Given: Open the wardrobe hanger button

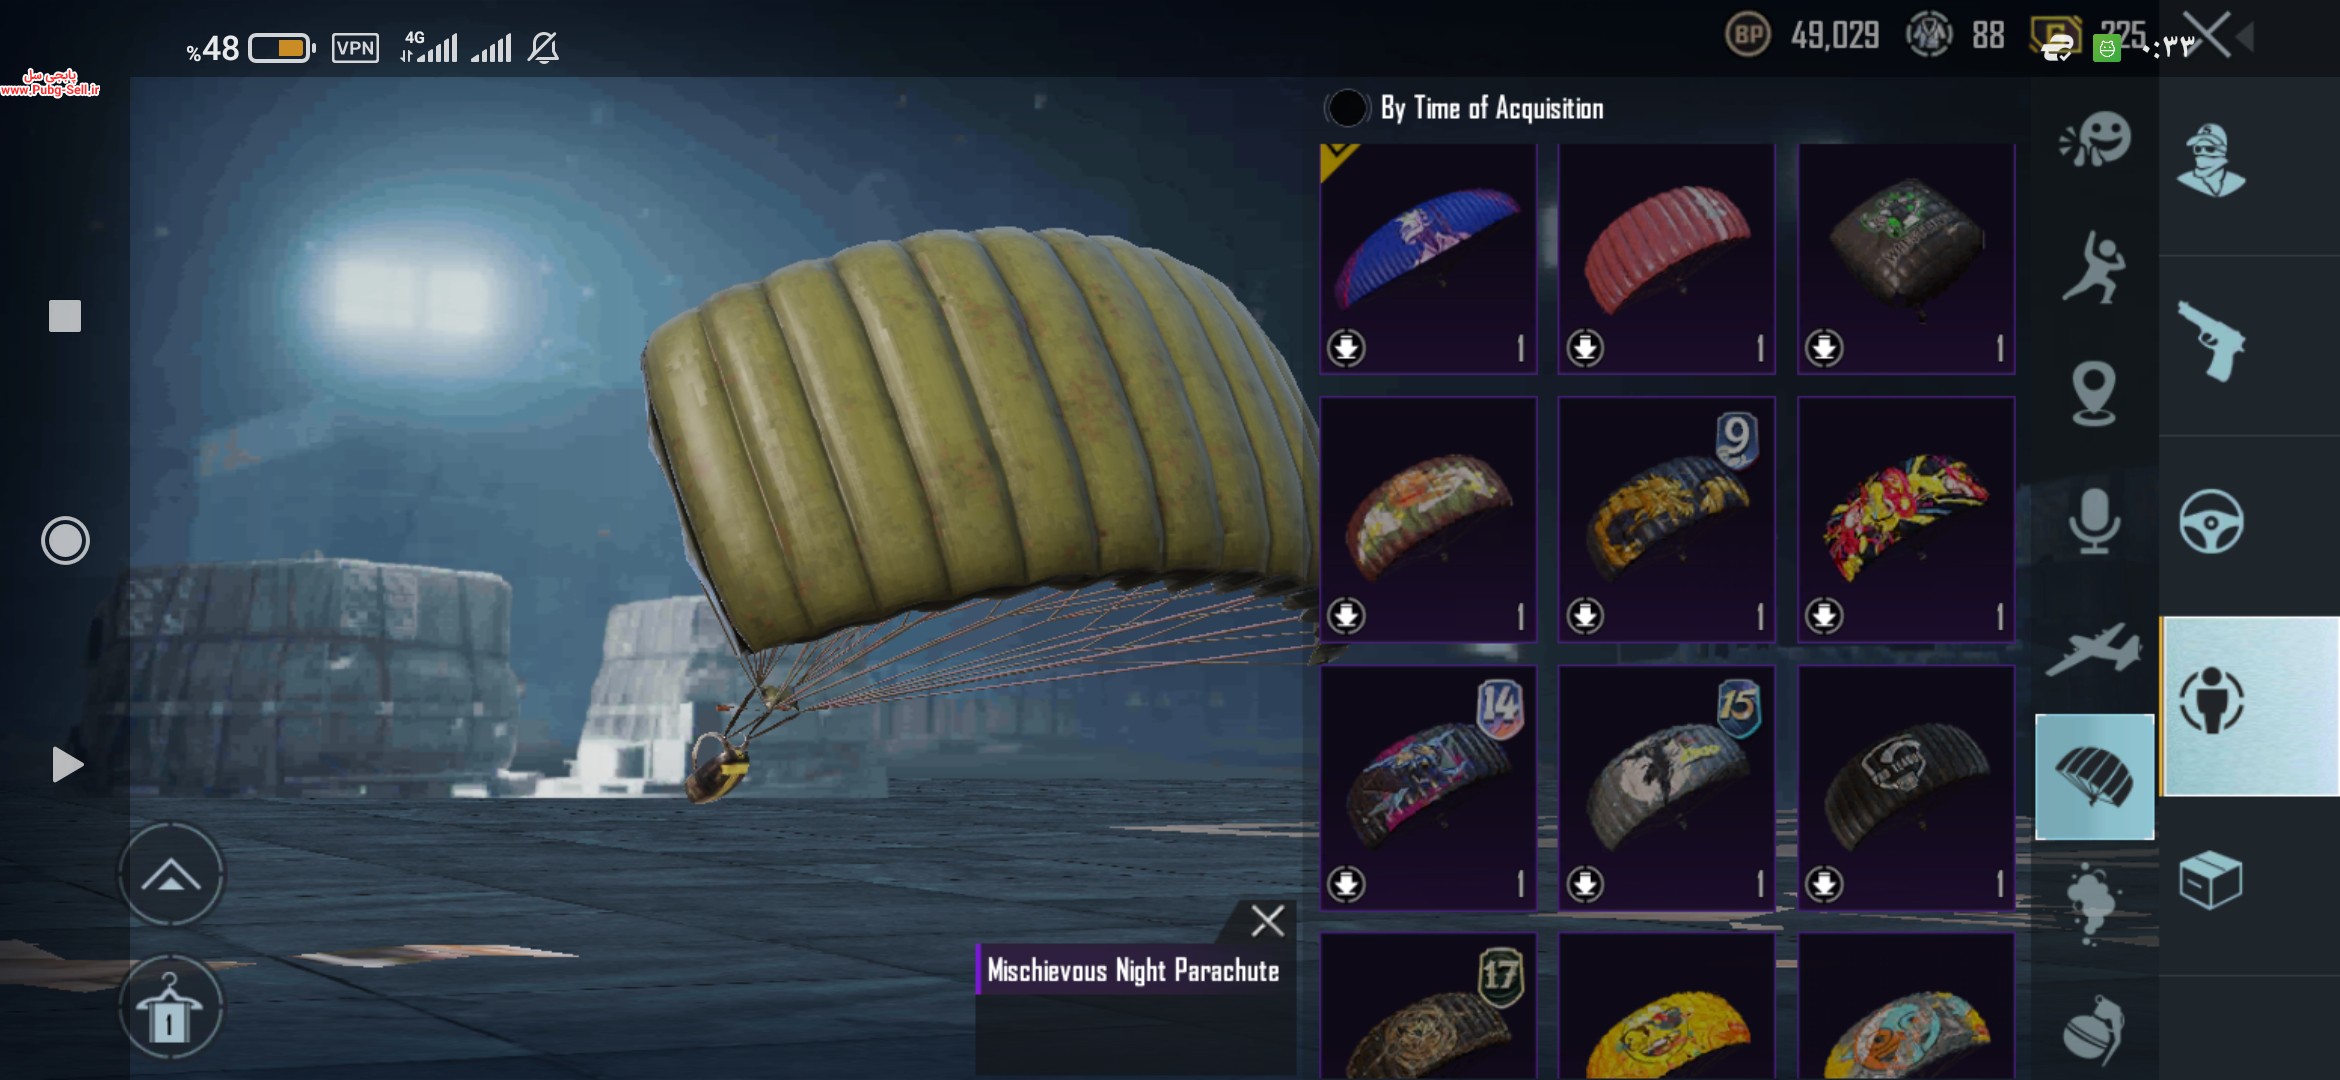Looking at the screenshot, I should click(171, 1007).
